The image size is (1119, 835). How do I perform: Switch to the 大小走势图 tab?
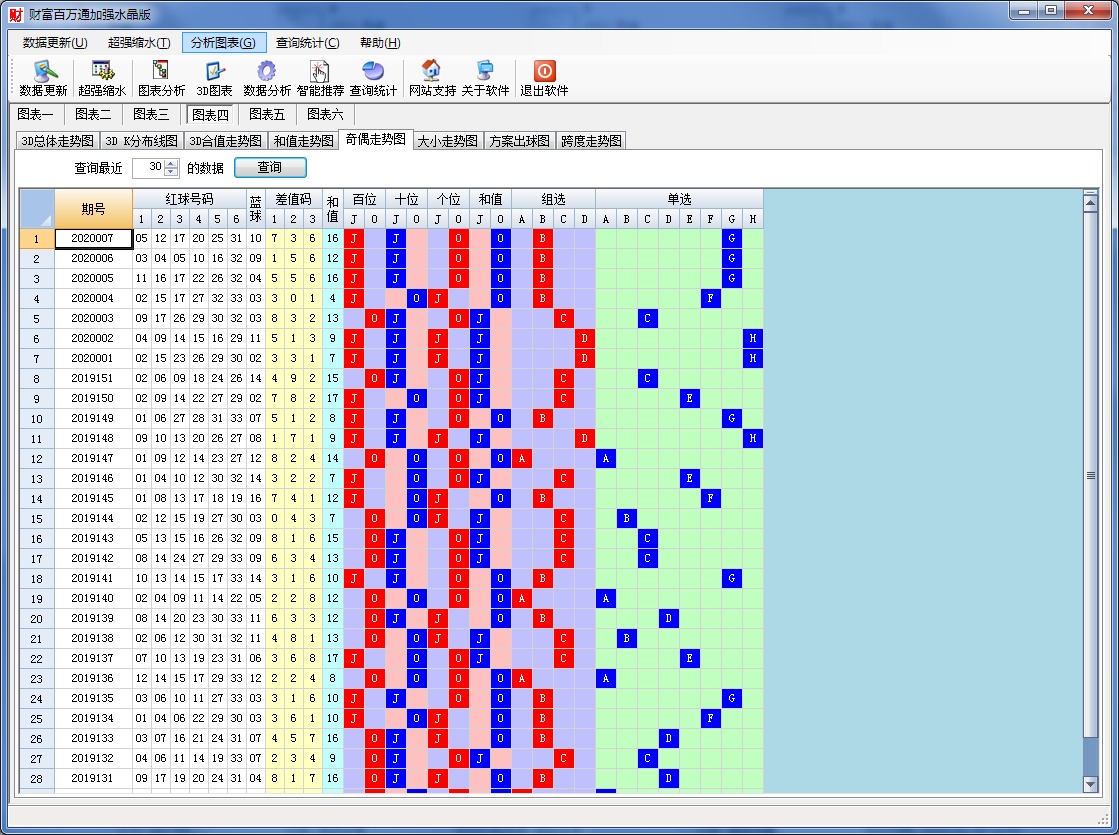click(x=447, y=141)
